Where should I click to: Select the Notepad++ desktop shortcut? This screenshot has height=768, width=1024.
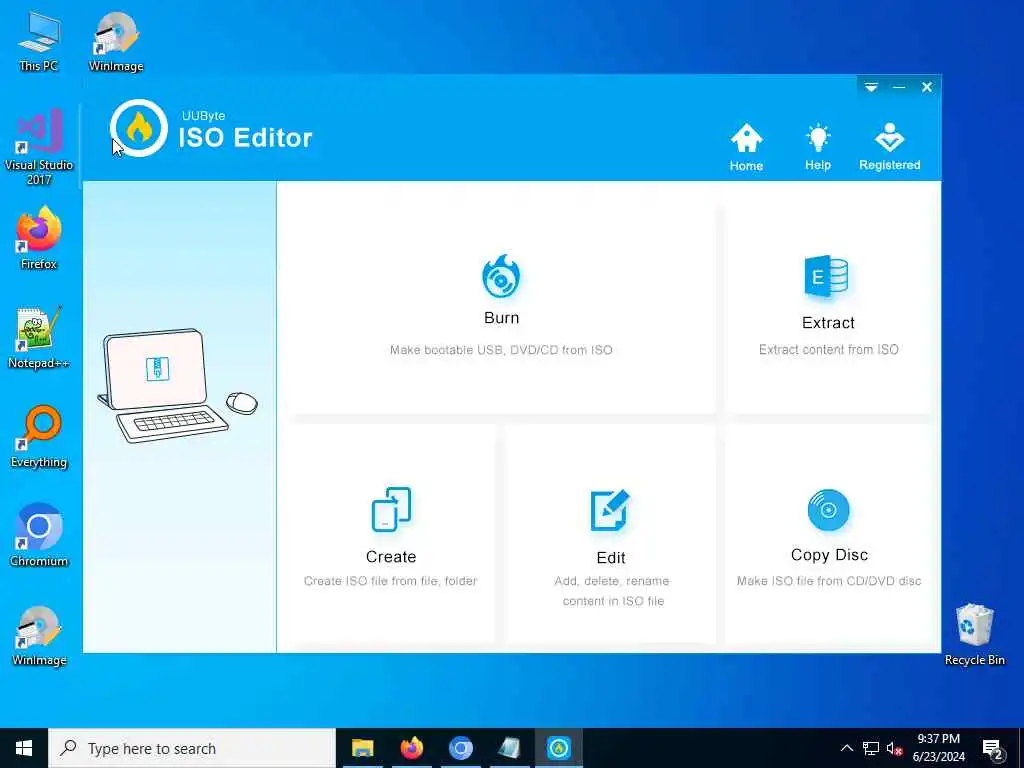tap(39, 338)
